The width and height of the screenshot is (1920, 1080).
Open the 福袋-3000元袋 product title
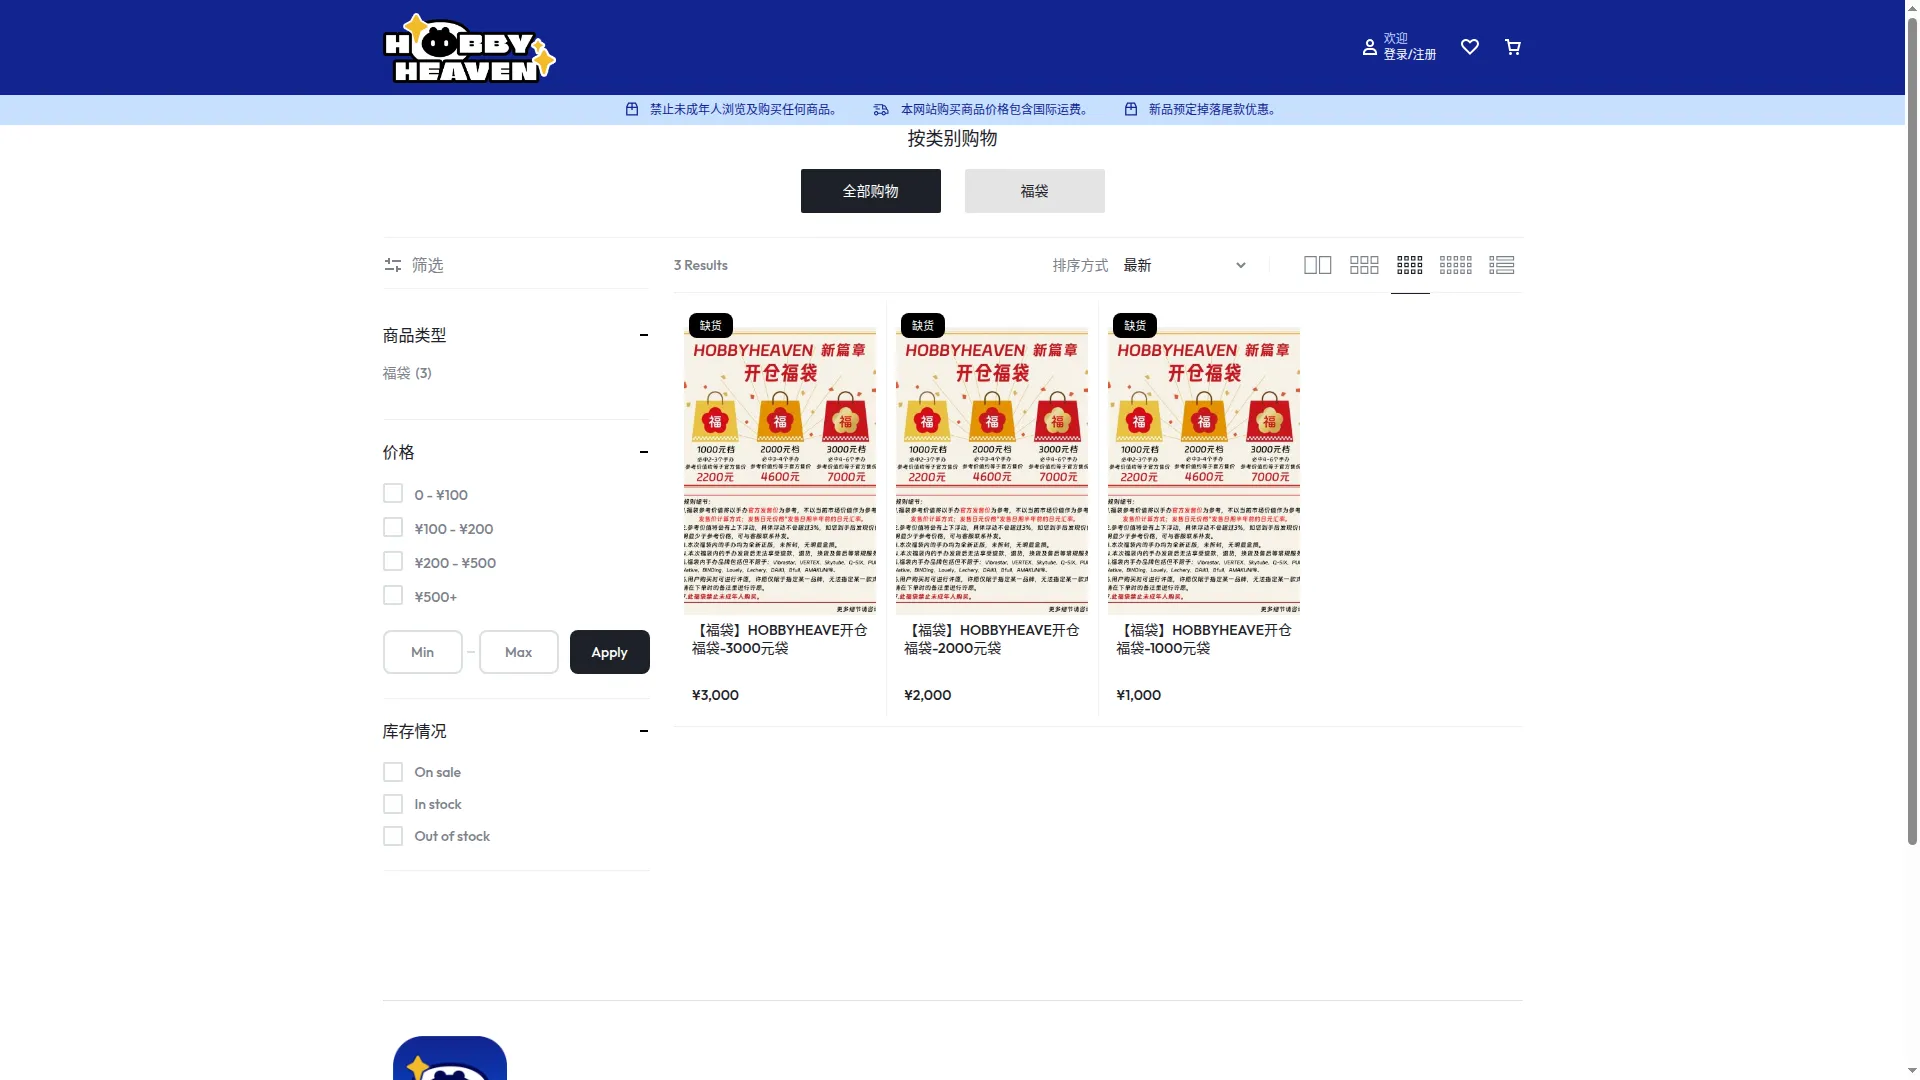tap(779, 639)
